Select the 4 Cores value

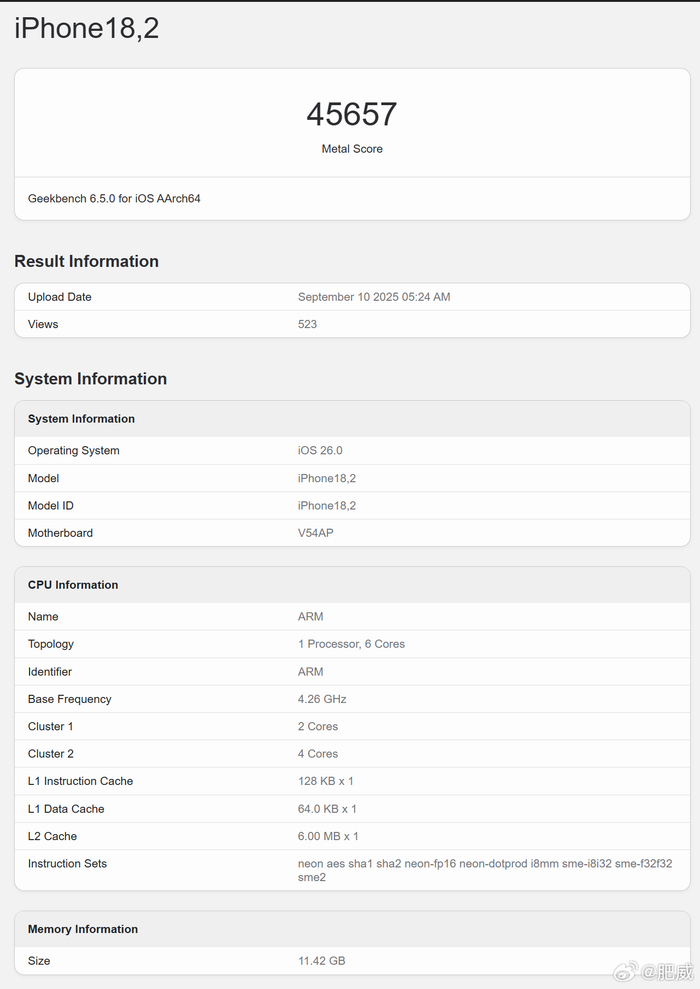click(x=318, y=754)
